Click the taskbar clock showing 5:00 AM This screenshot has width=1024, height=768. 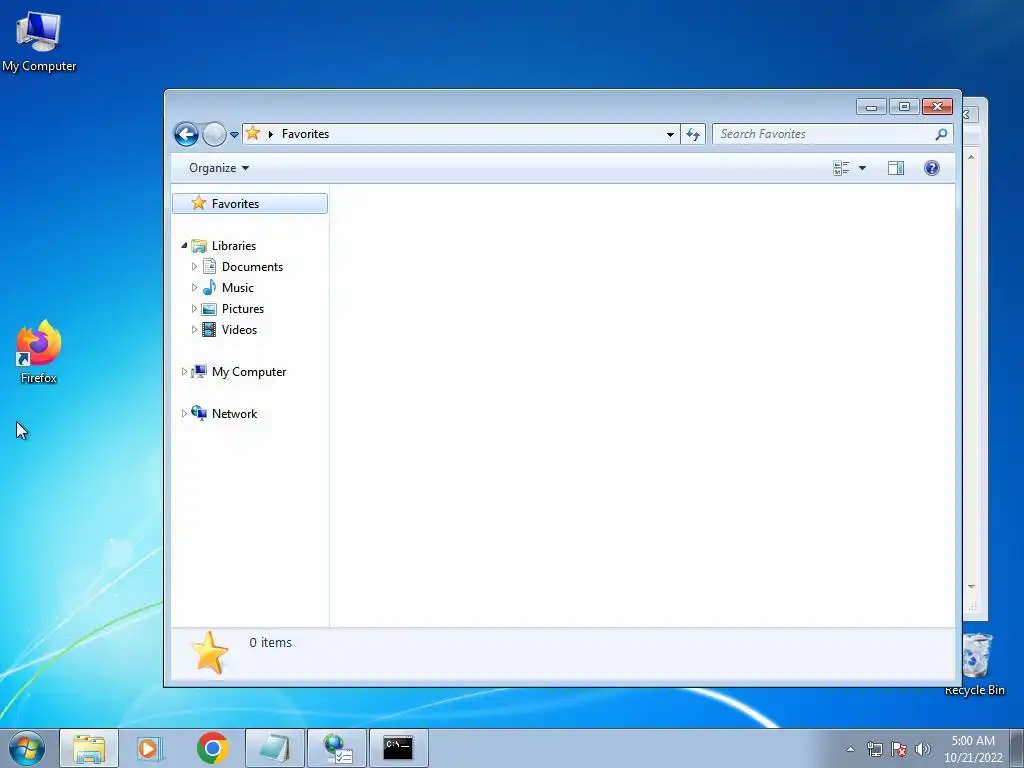(973, 749)
